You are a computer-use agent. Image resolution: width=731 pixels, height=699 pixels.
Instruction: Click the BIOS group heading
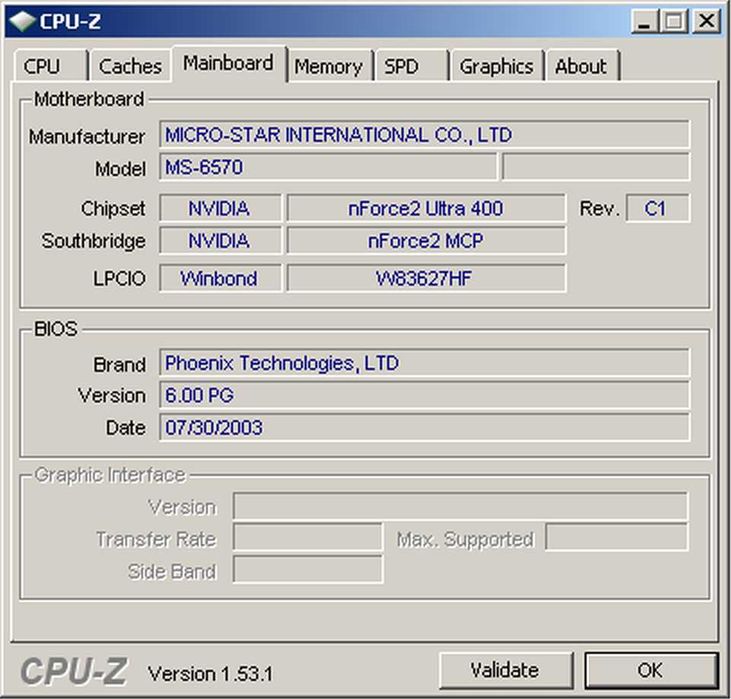(55, 329)
